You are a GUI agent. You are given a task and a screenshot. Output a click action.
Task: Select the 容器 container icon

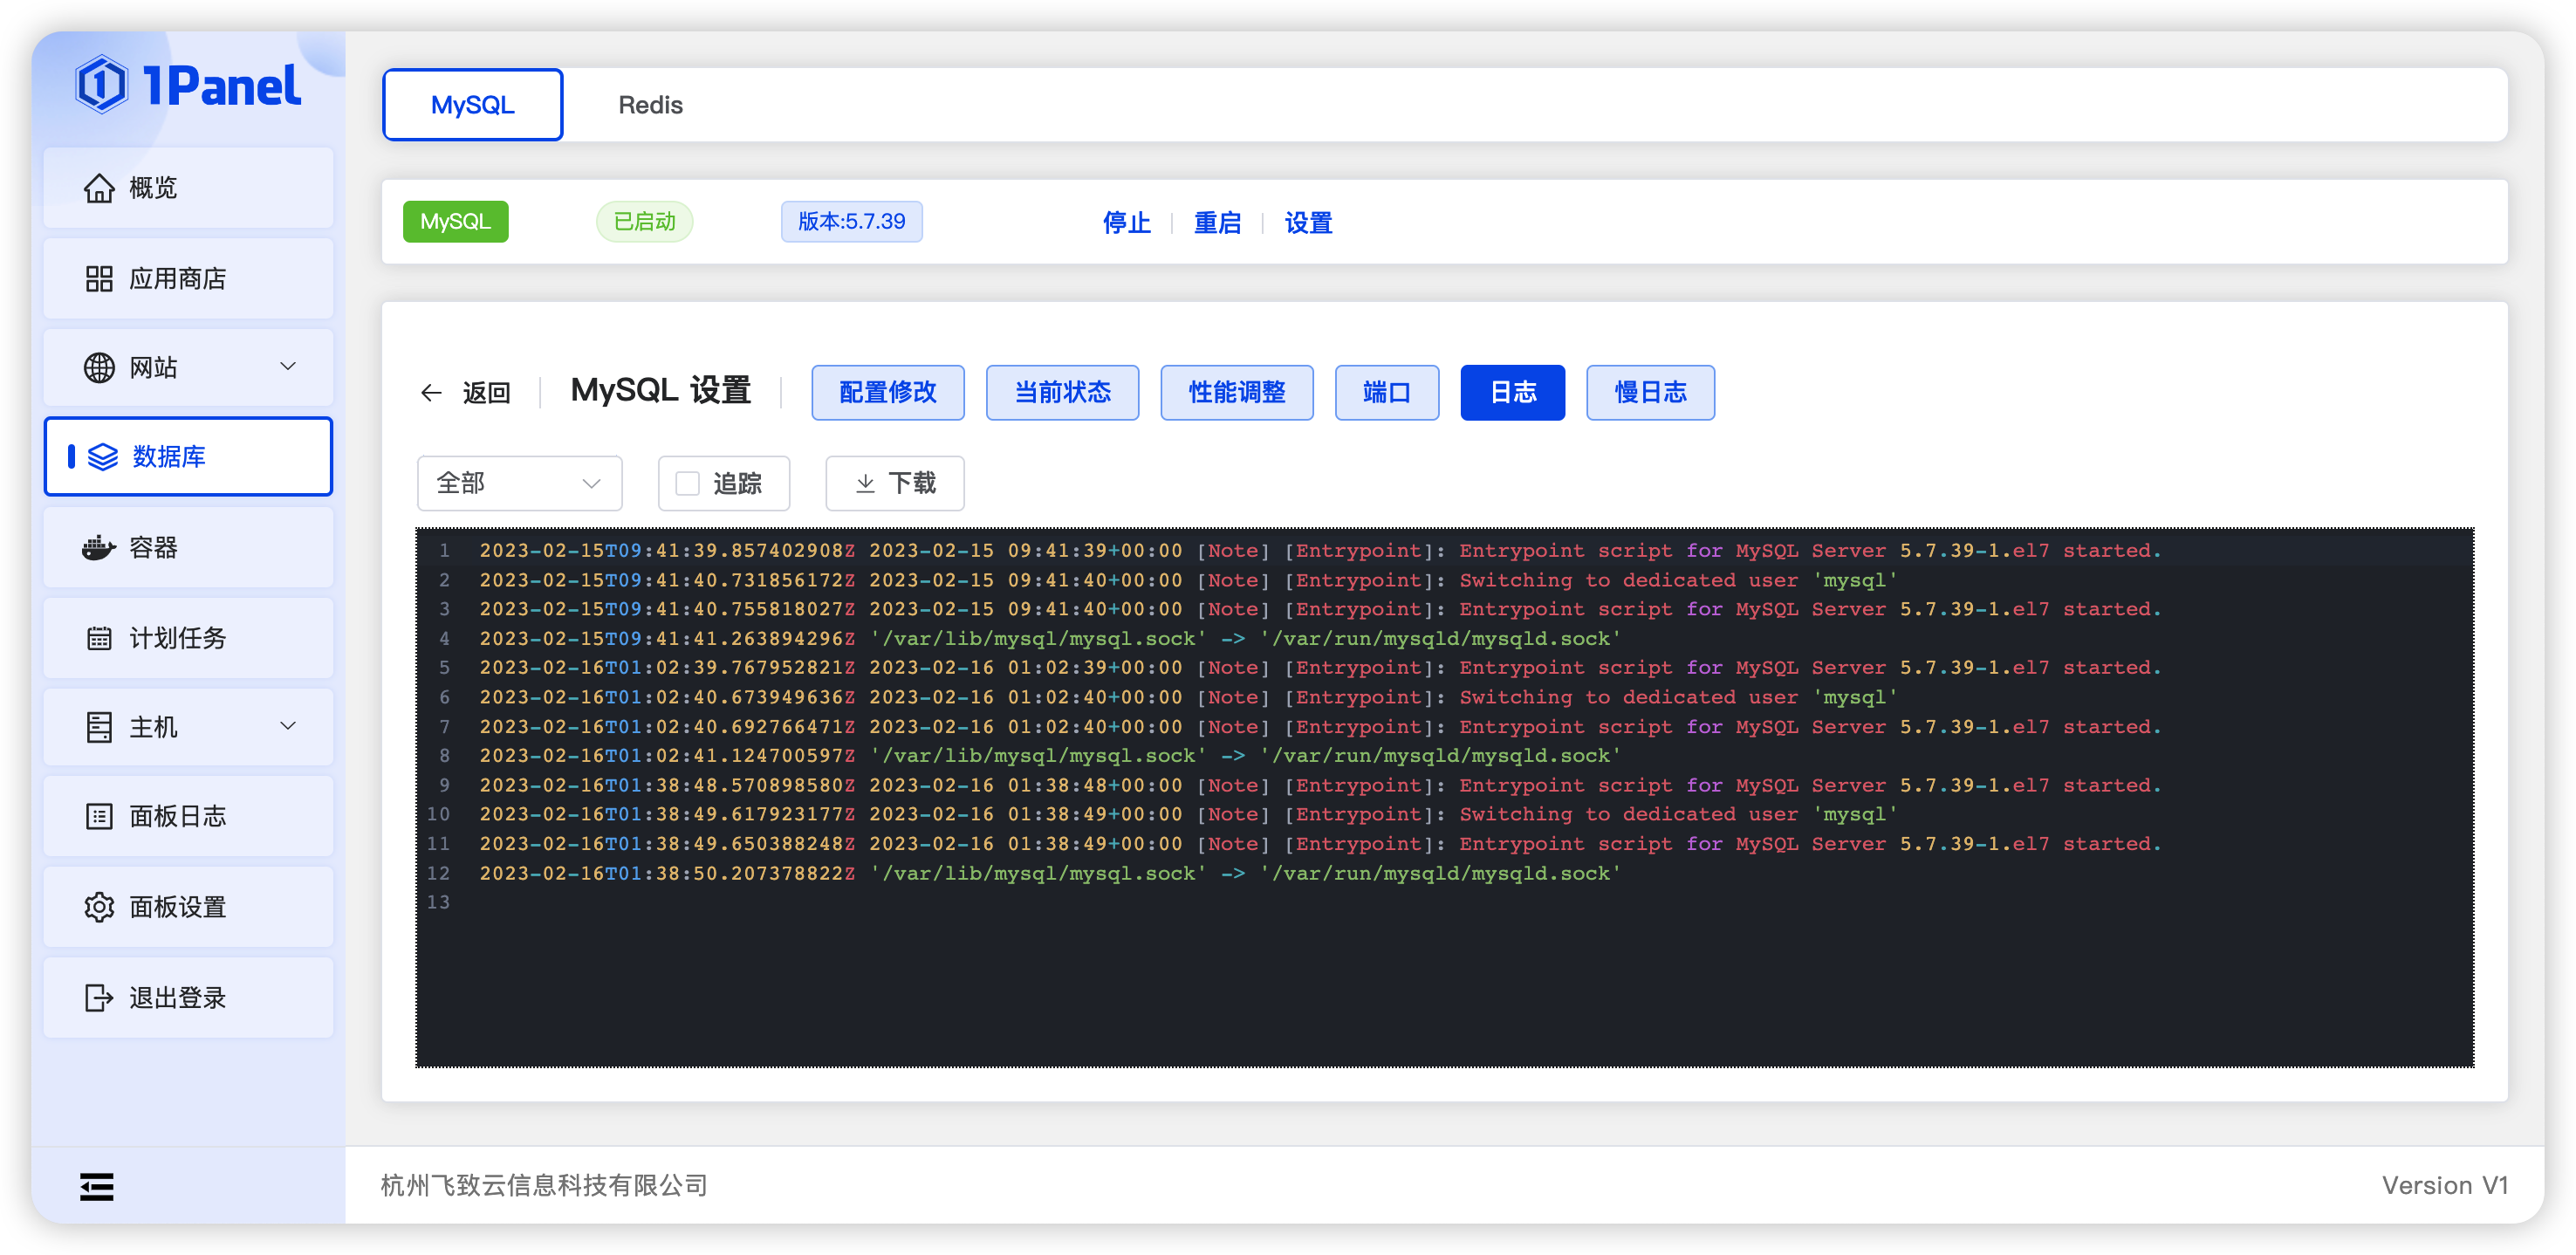coord(99,547)
